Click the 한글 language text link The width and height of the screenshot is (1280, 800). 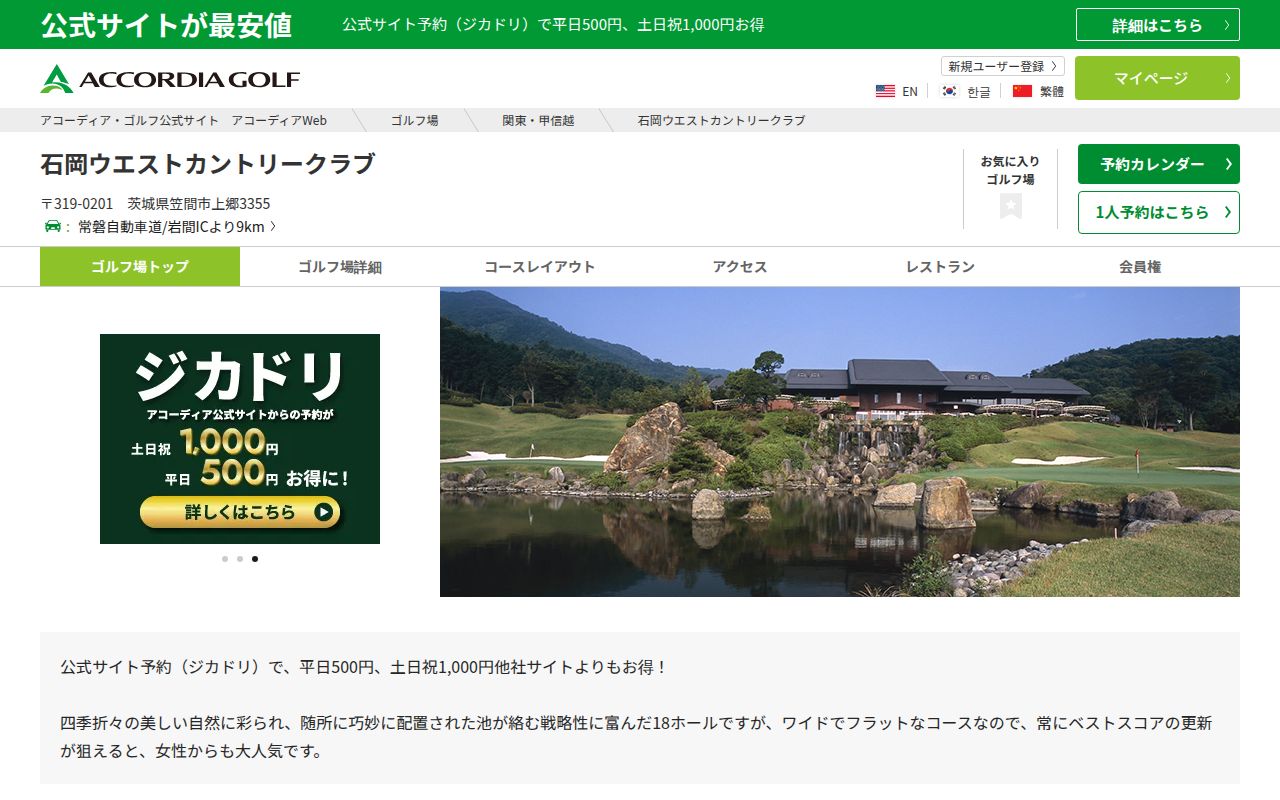979,91
